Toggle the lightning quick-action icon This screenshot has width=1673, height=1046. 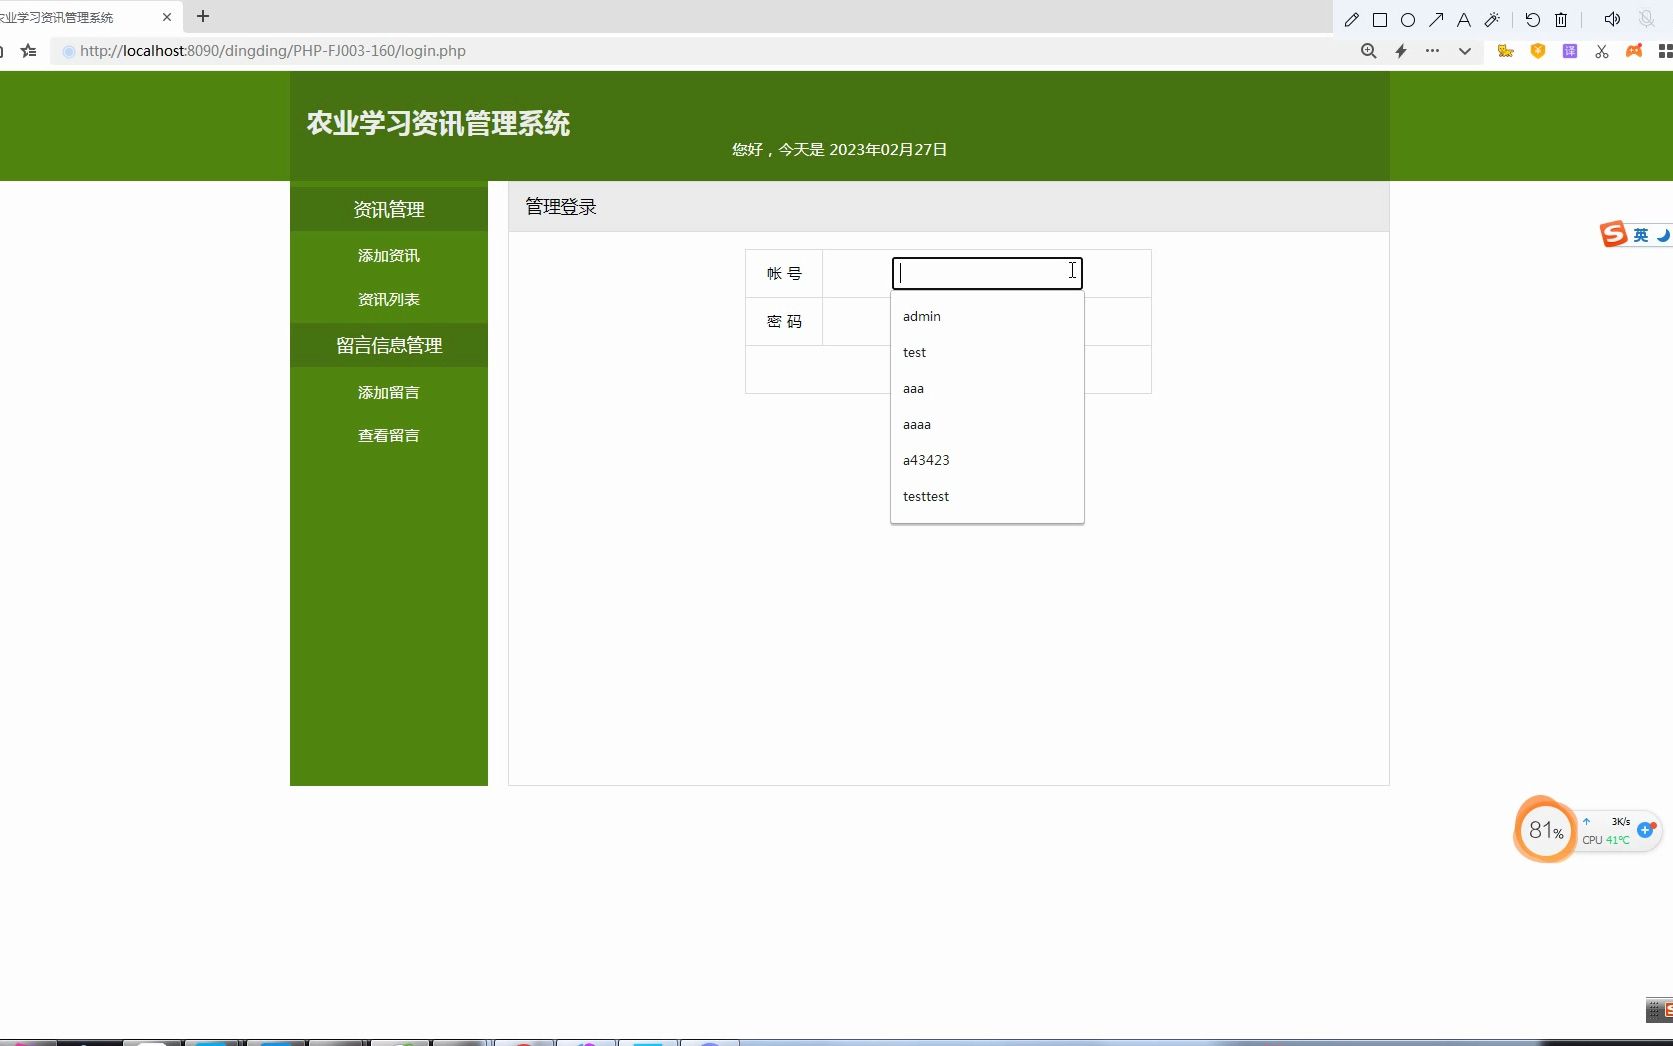coord(1400,51)
